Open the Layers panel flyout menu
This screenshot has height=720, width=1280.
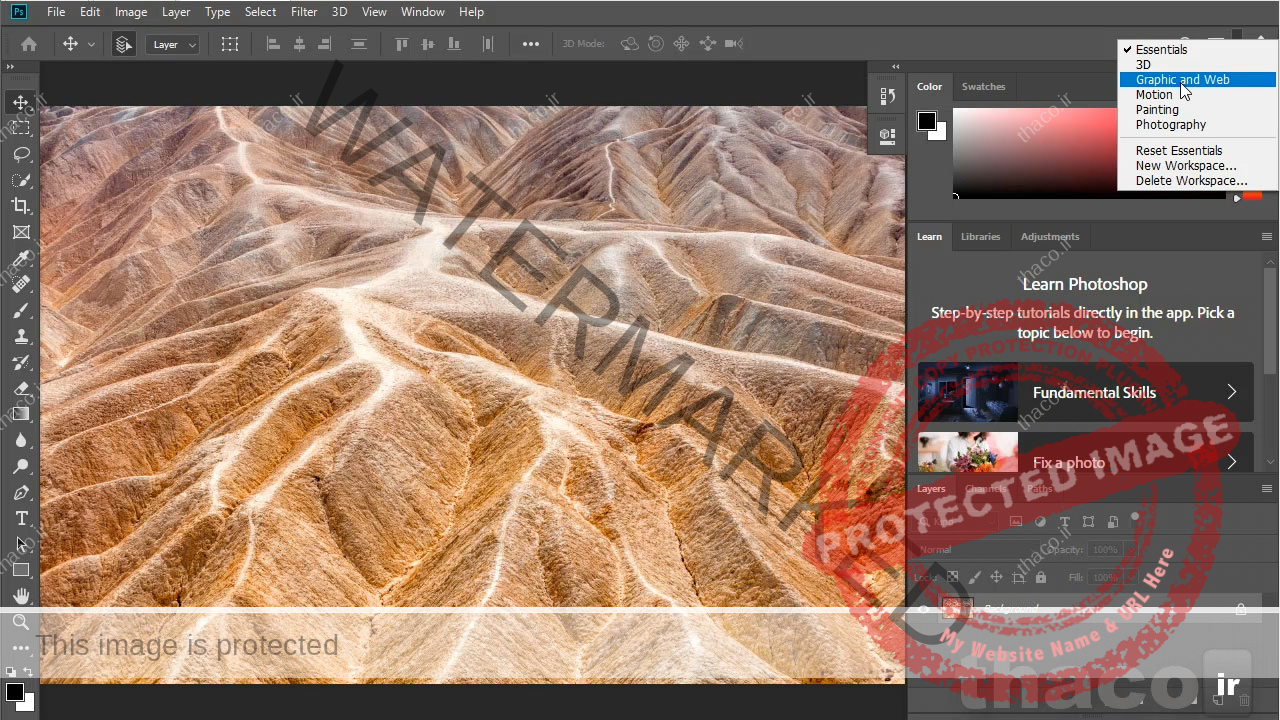pyautogui.click(x=1266, y=489)
